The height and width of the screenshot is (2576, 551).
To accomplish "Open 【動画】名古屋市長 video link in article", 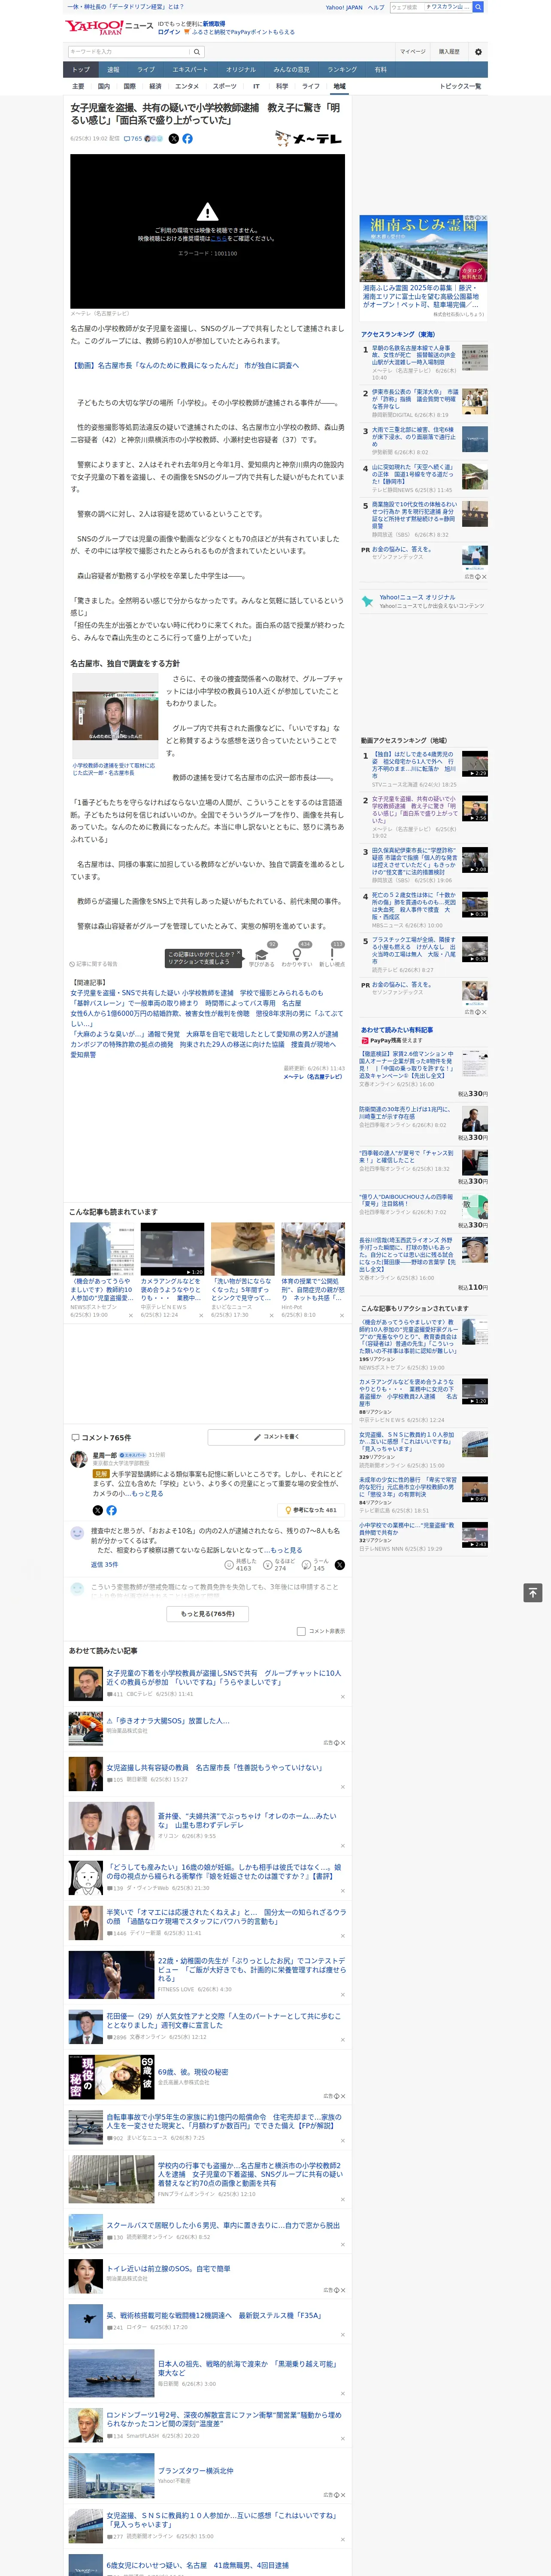I will 184,366.
